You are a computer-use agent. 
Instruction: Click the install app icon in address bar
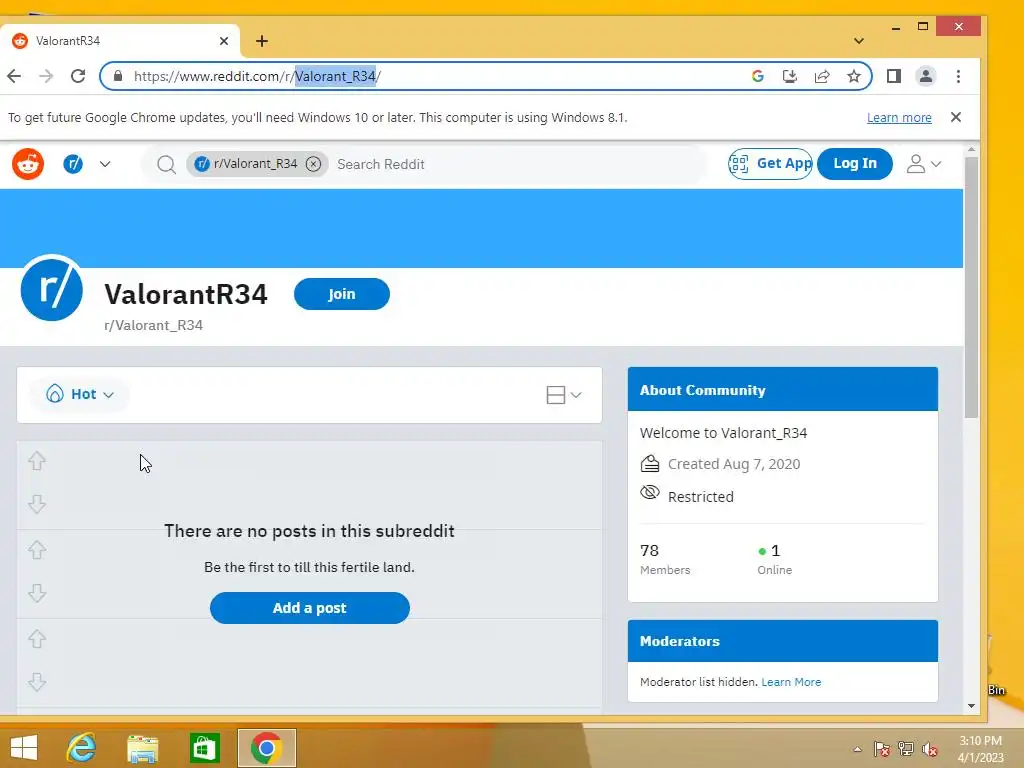790,76
